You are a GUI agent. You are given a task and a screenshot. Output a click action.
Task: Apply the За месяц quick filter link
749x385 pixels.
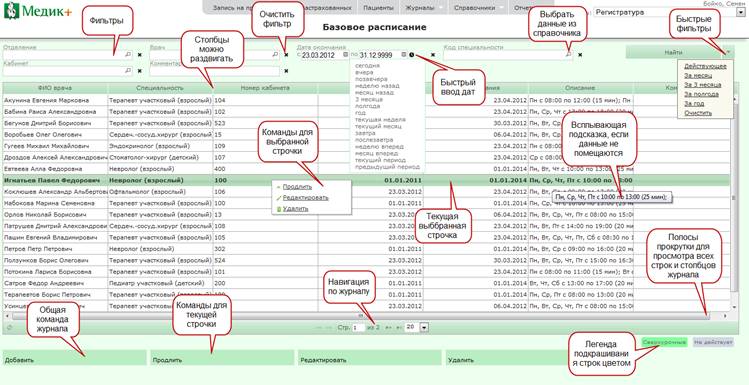tap(697, 75)
